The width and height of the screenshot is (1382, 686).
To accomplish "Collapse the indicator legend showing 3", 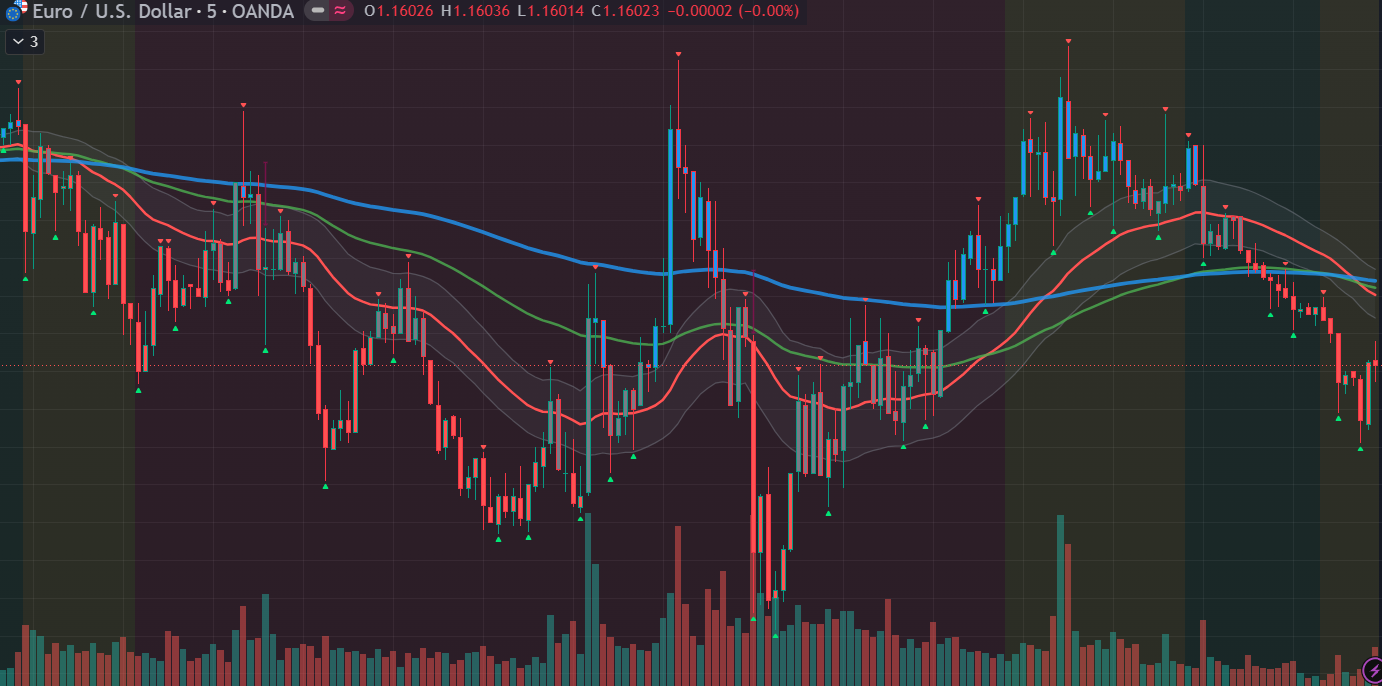I will [24, 42].
